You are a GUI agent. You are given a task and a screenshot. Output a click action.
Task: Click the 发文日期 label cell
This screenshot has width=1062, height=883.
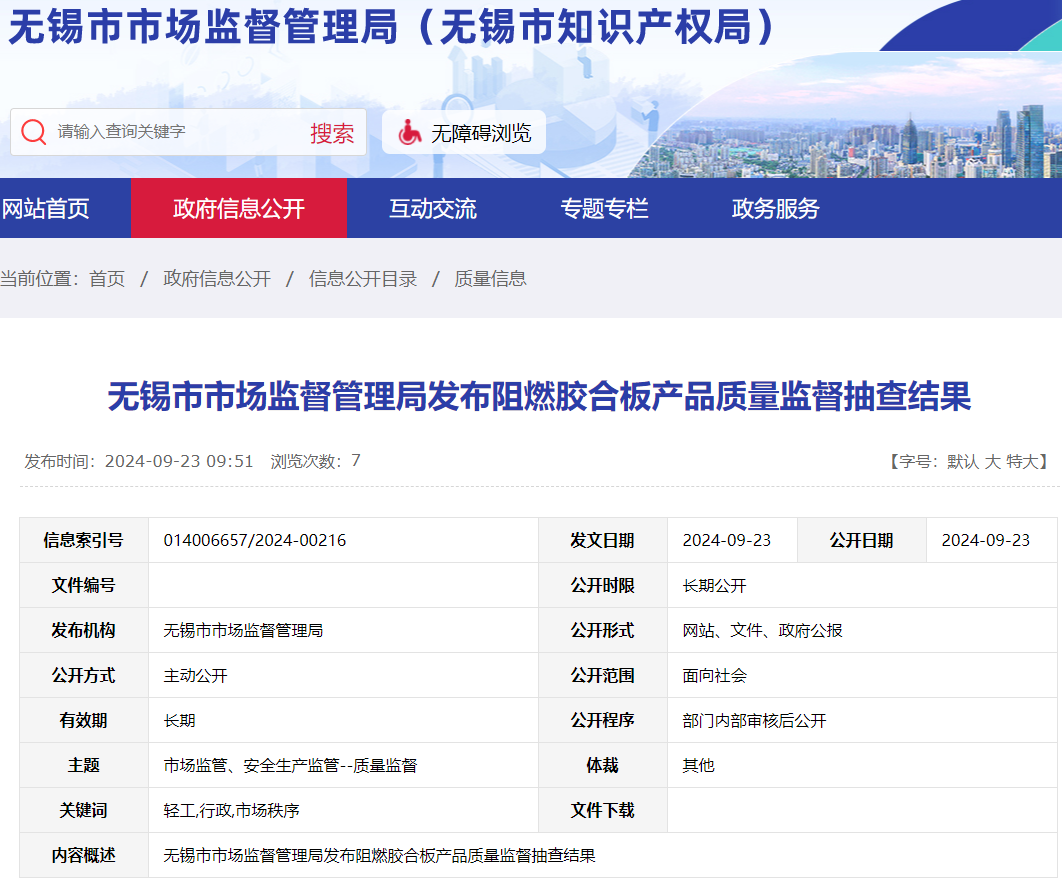(603, 540)
